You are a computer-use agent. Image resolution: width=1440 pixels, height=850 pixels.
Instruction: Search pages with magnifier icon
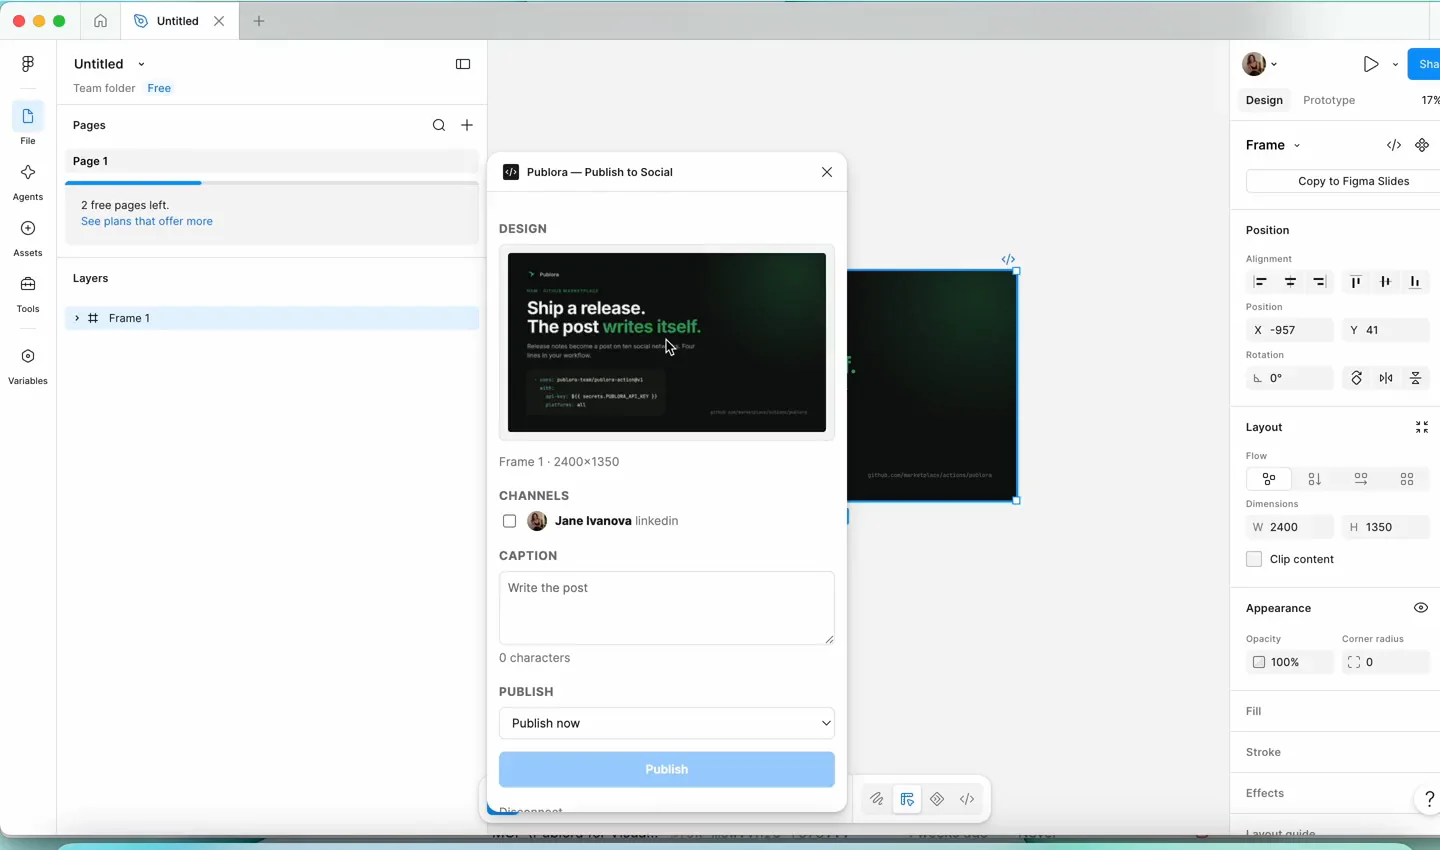(x=439, y=125)
